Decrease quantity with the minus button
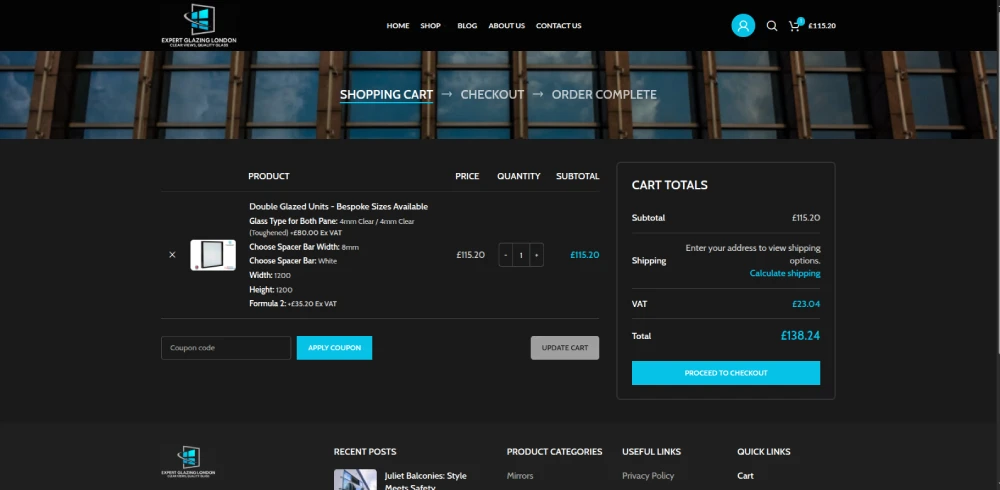The height and width of the screenshot is (490, 1000). [x=506, y=255]
